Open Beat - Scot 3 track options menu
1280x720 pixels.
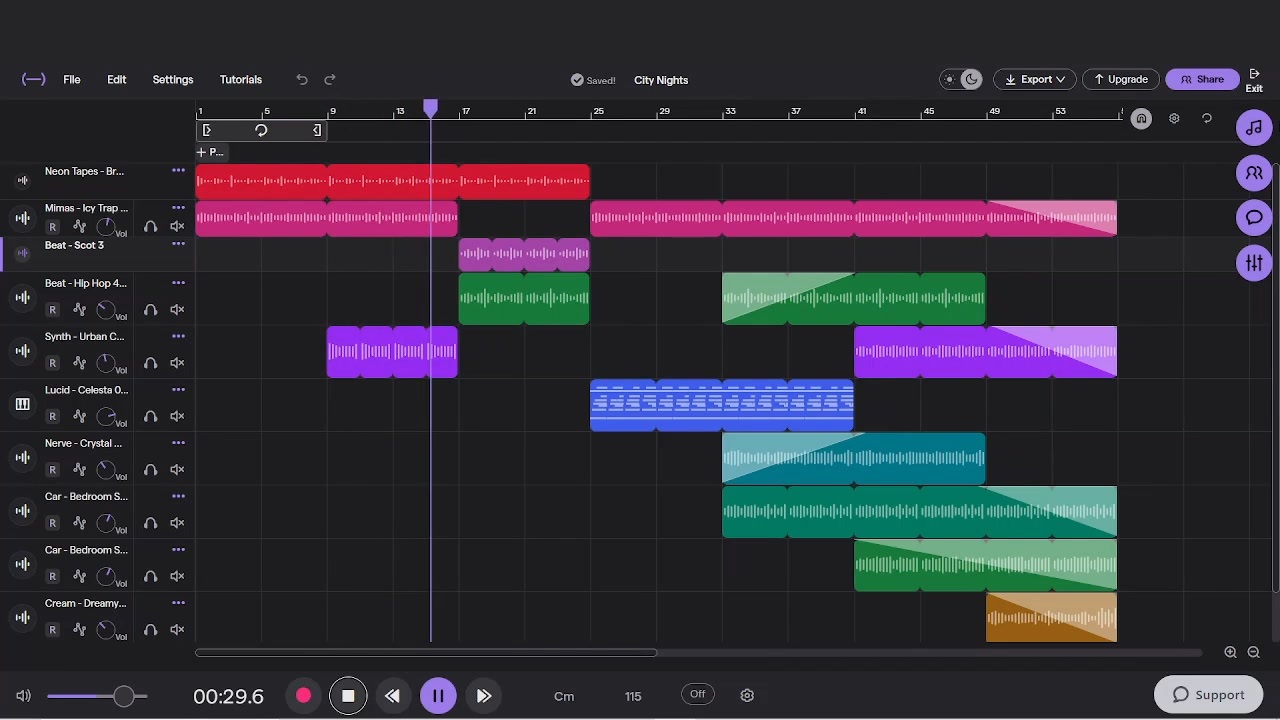(x=178, y=245)
